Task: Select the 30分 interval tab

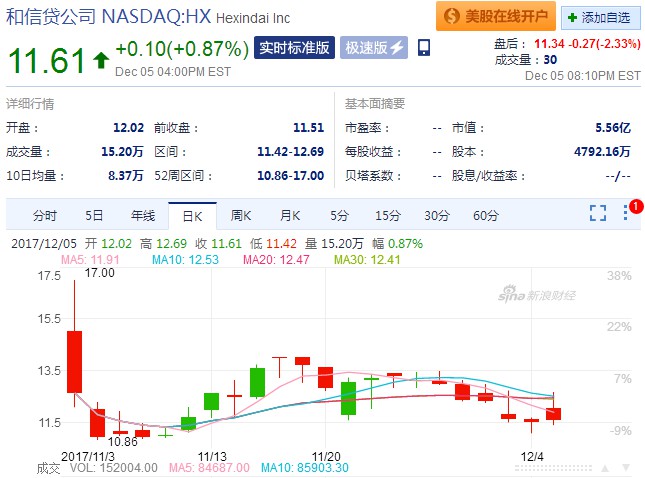Action: [x=437, y=216]
